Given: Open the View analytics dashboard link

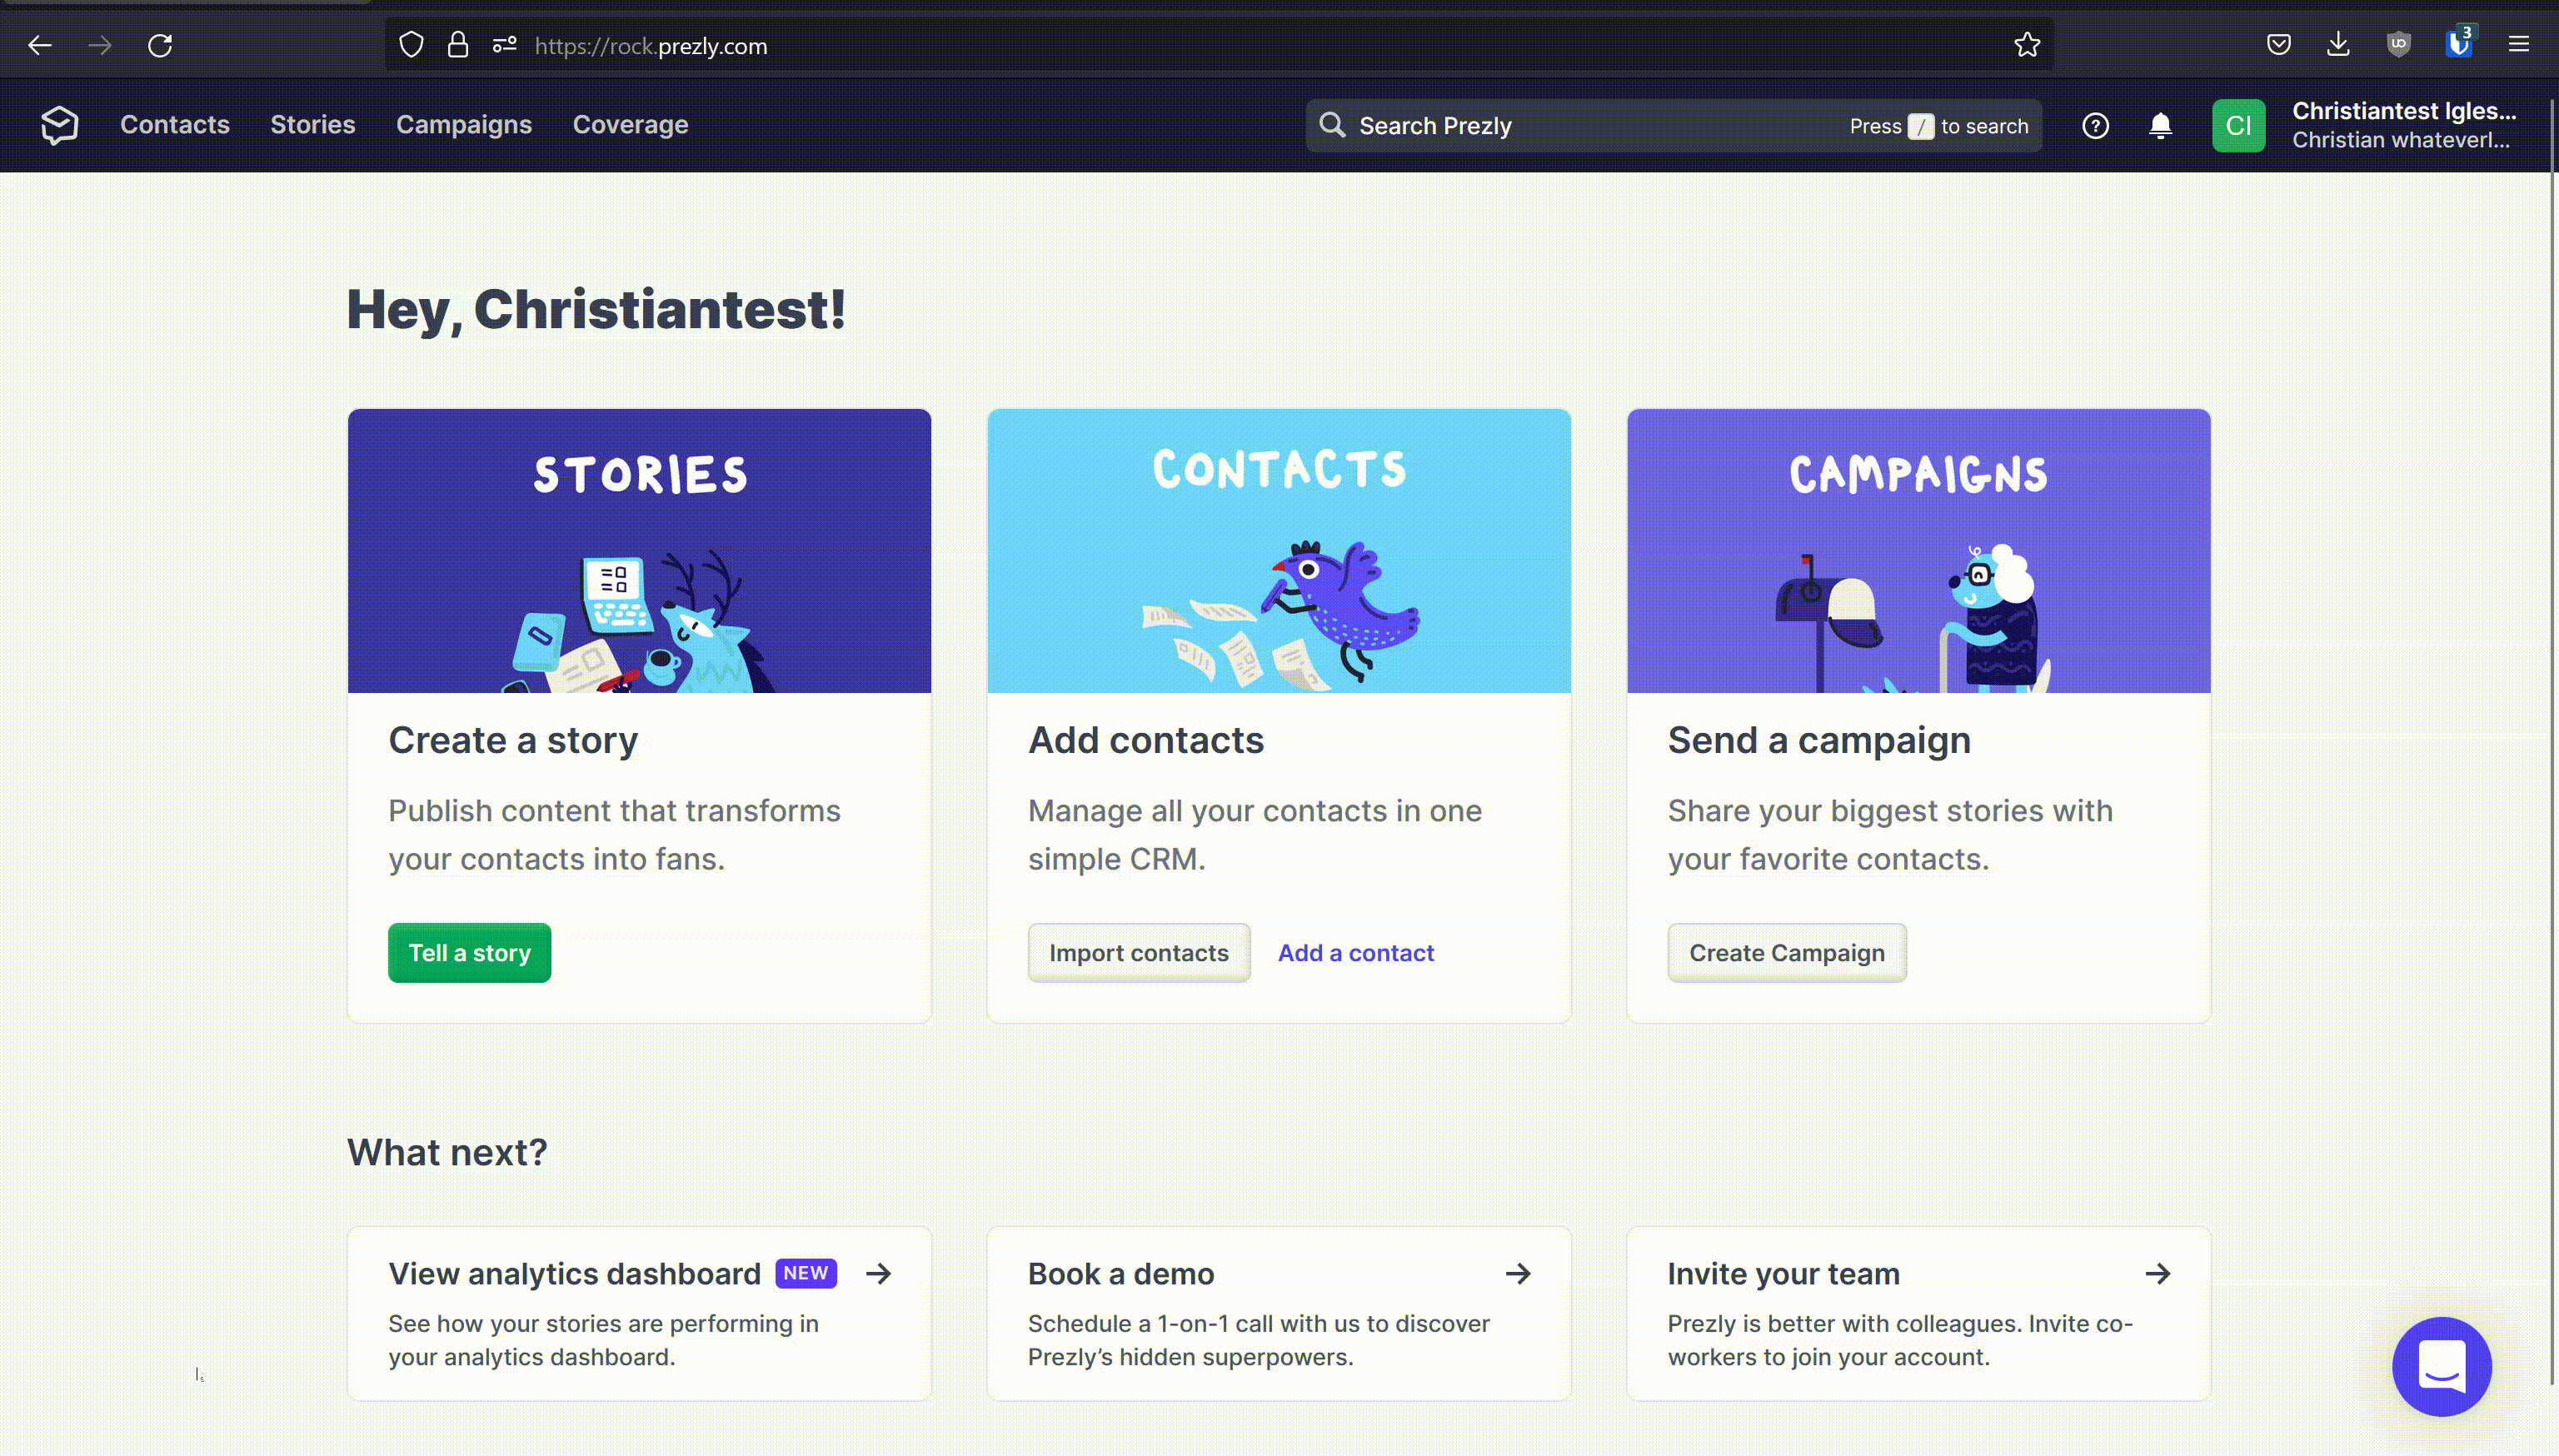Looking at the screenshot, I should pyautogui.click(x=575, y=1273).
